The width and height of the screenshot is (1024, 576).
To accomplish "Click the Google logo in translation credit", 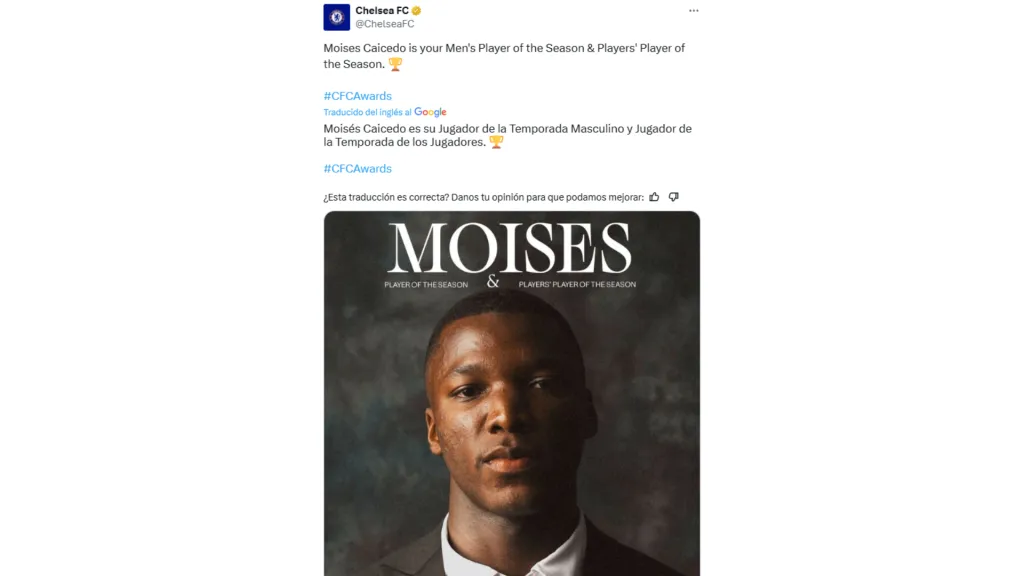I will pos(430,112).
